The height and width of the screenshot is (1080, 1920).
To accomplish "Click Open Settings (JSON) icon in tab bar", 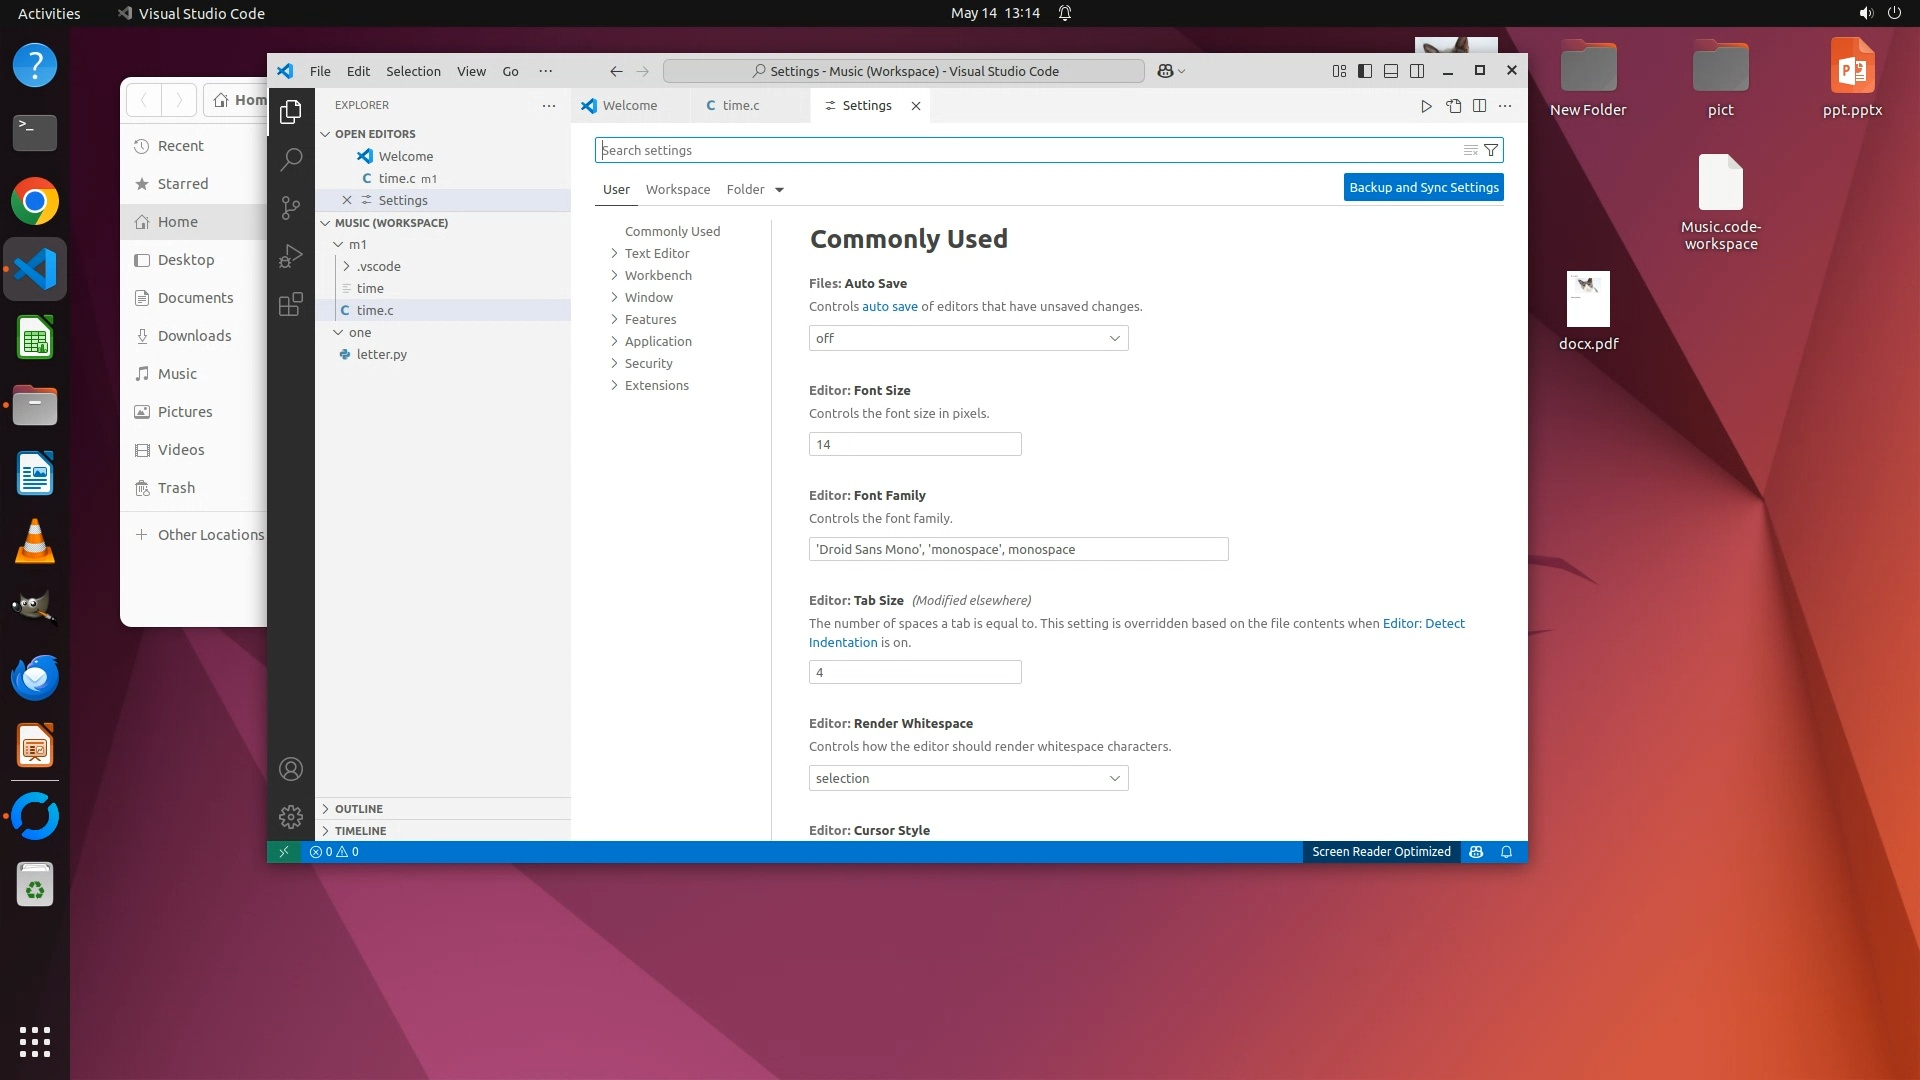I will [1453, 105].
